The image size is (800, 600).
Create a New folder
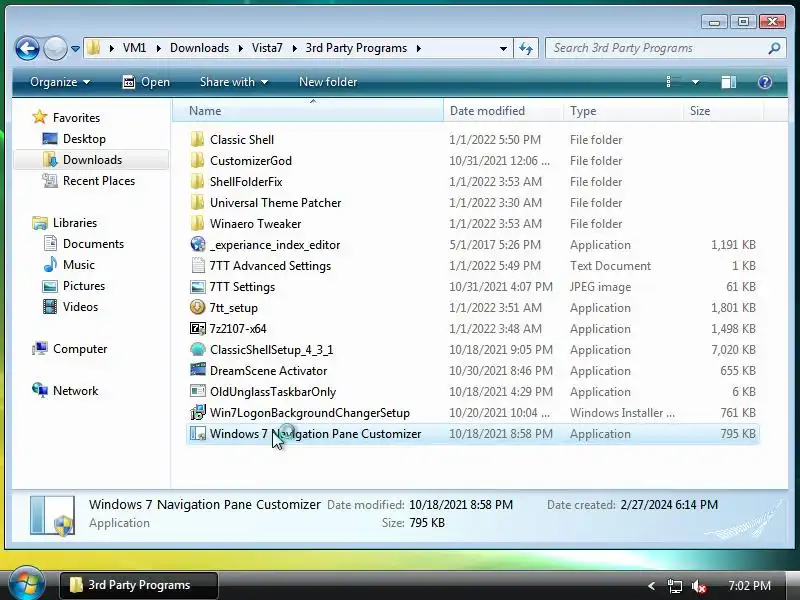[x=328, y=82]
